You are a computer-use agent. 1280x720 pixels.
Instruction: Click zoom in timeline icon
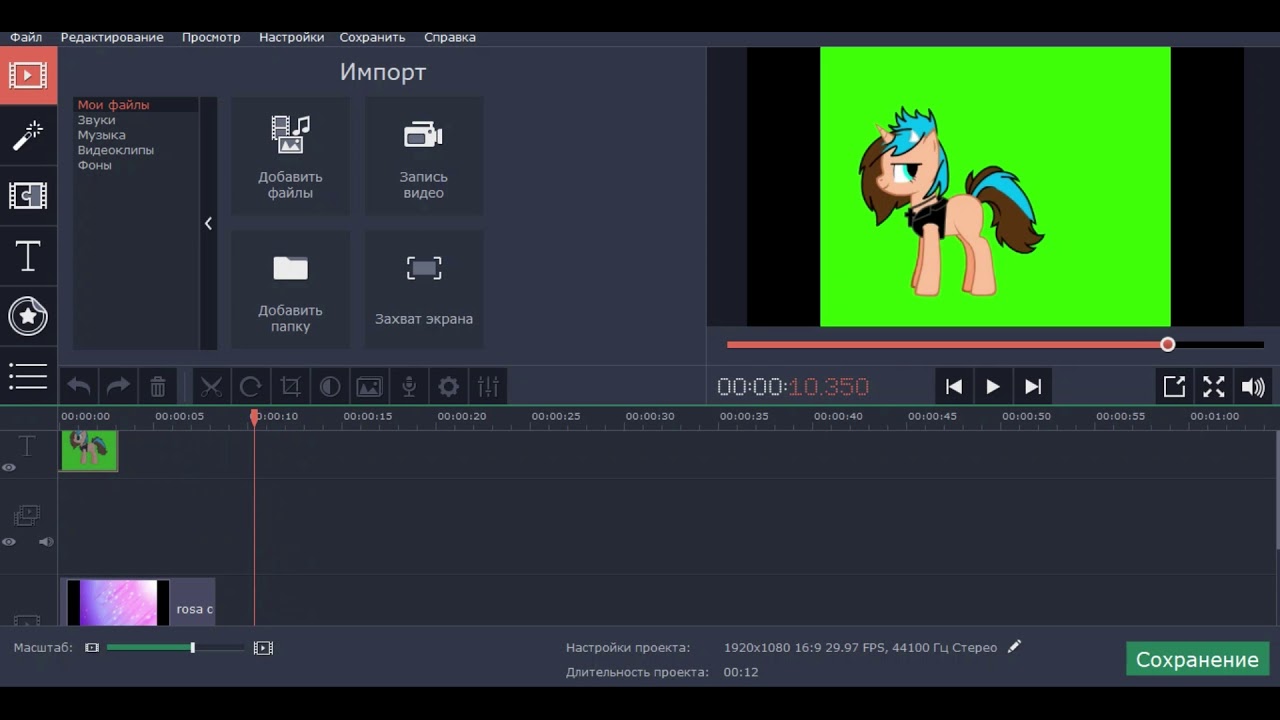pos(263,648)
